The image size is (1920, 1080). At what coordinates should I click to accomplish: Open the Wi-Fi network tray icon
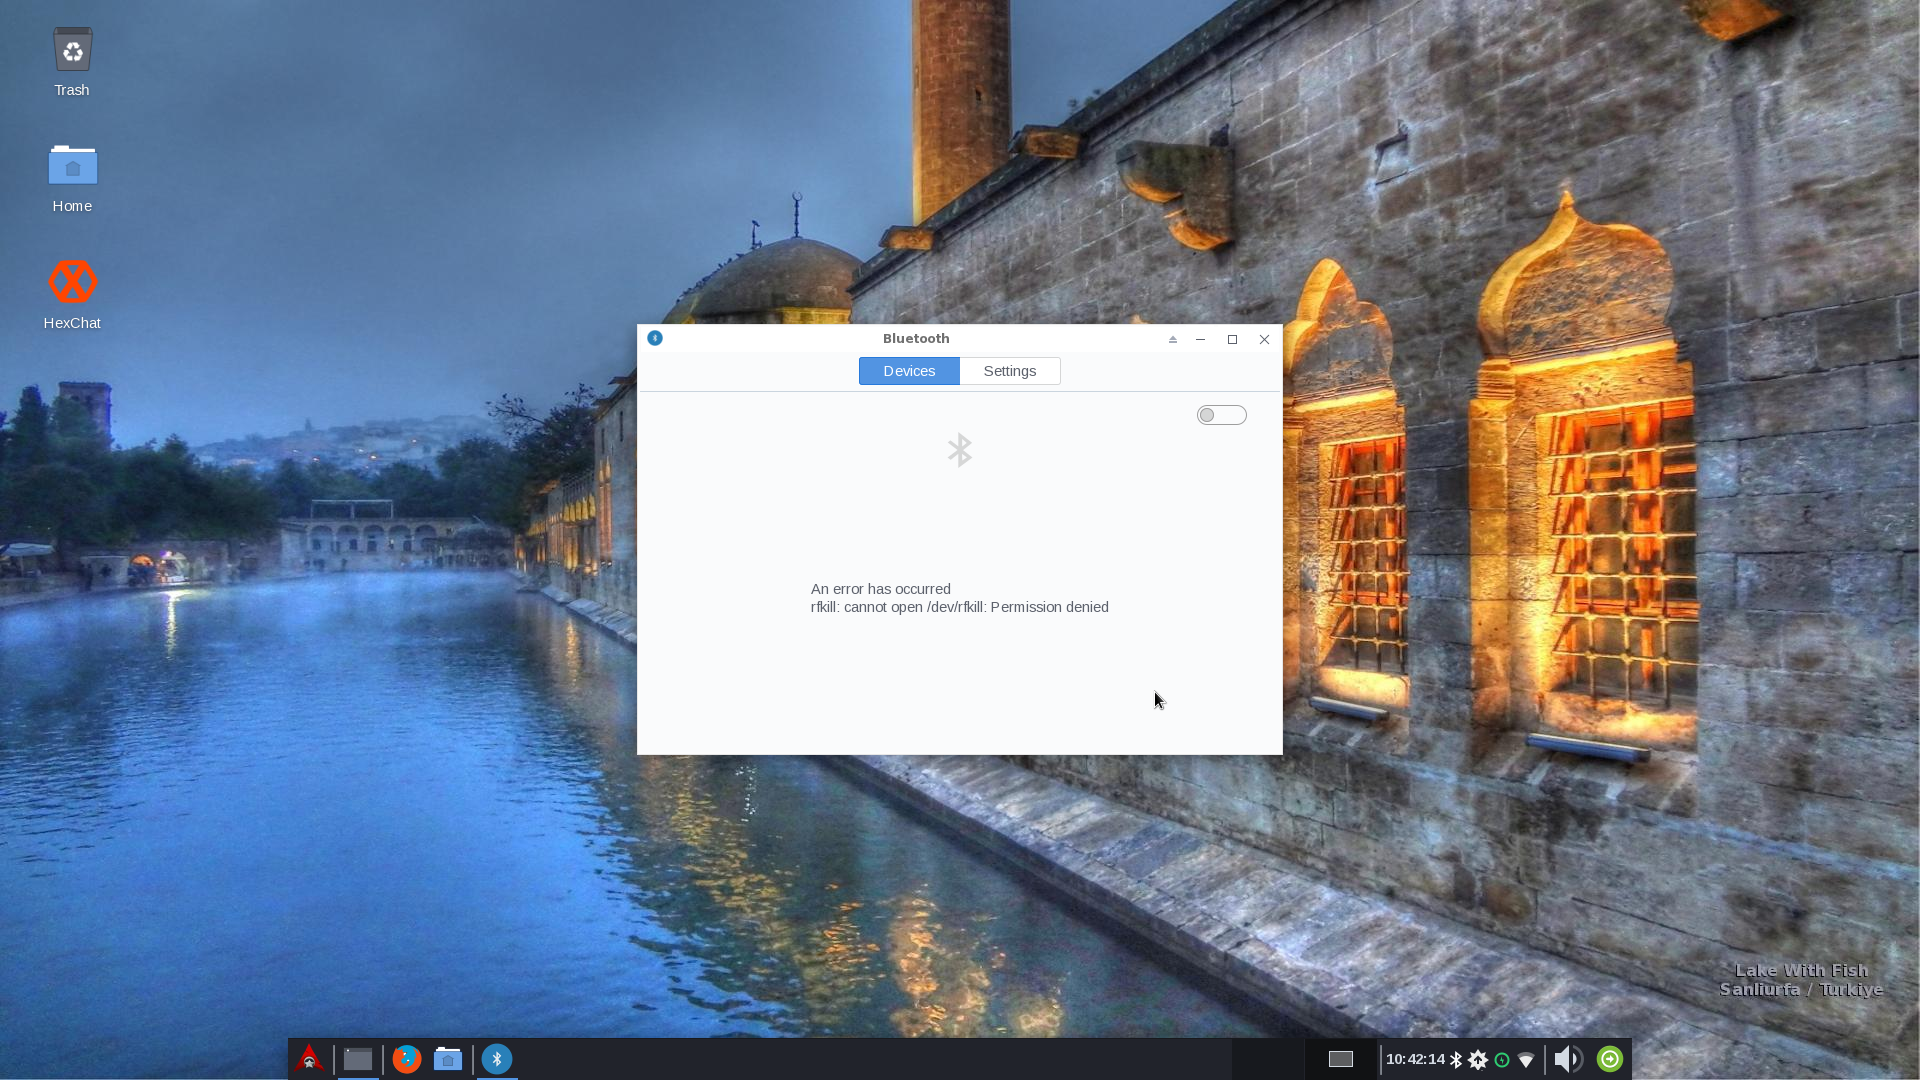coord(1526,1060)
